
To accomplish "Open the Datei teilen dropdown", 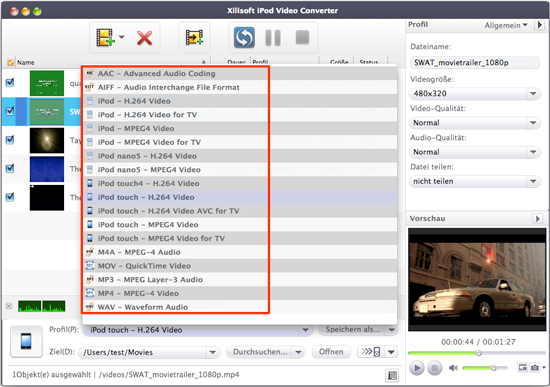I will [x=475, y=181].
